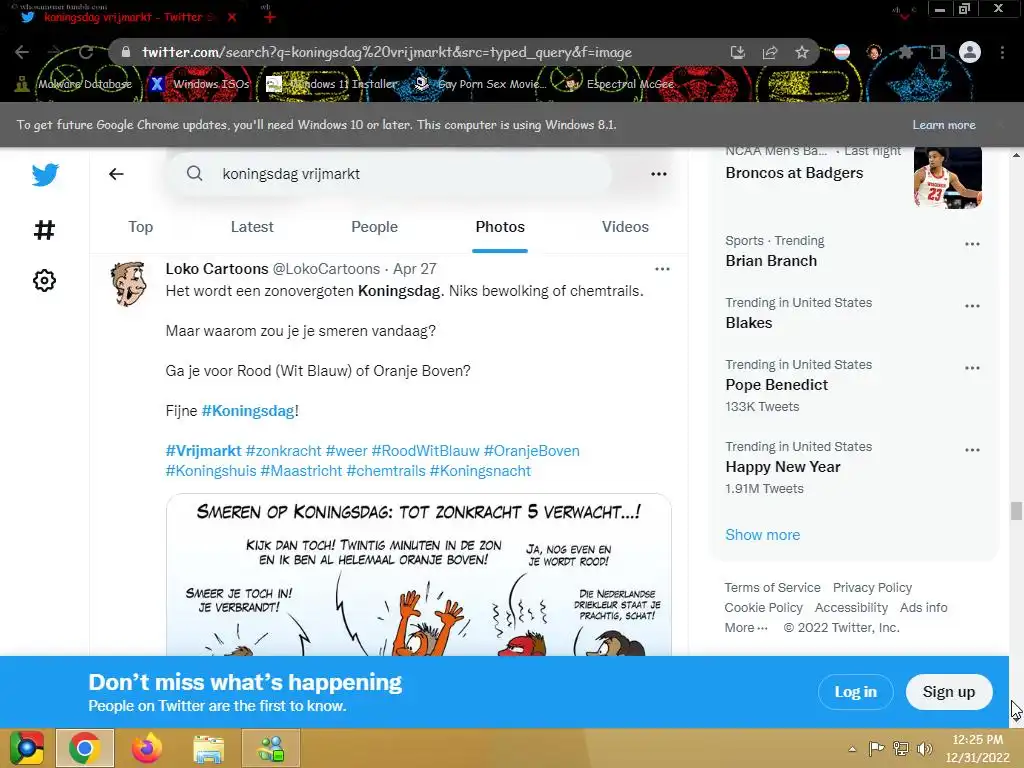Click the share page icon in address bar
The width and height of the screenshot is (1024, 768).
click(770, 52)
